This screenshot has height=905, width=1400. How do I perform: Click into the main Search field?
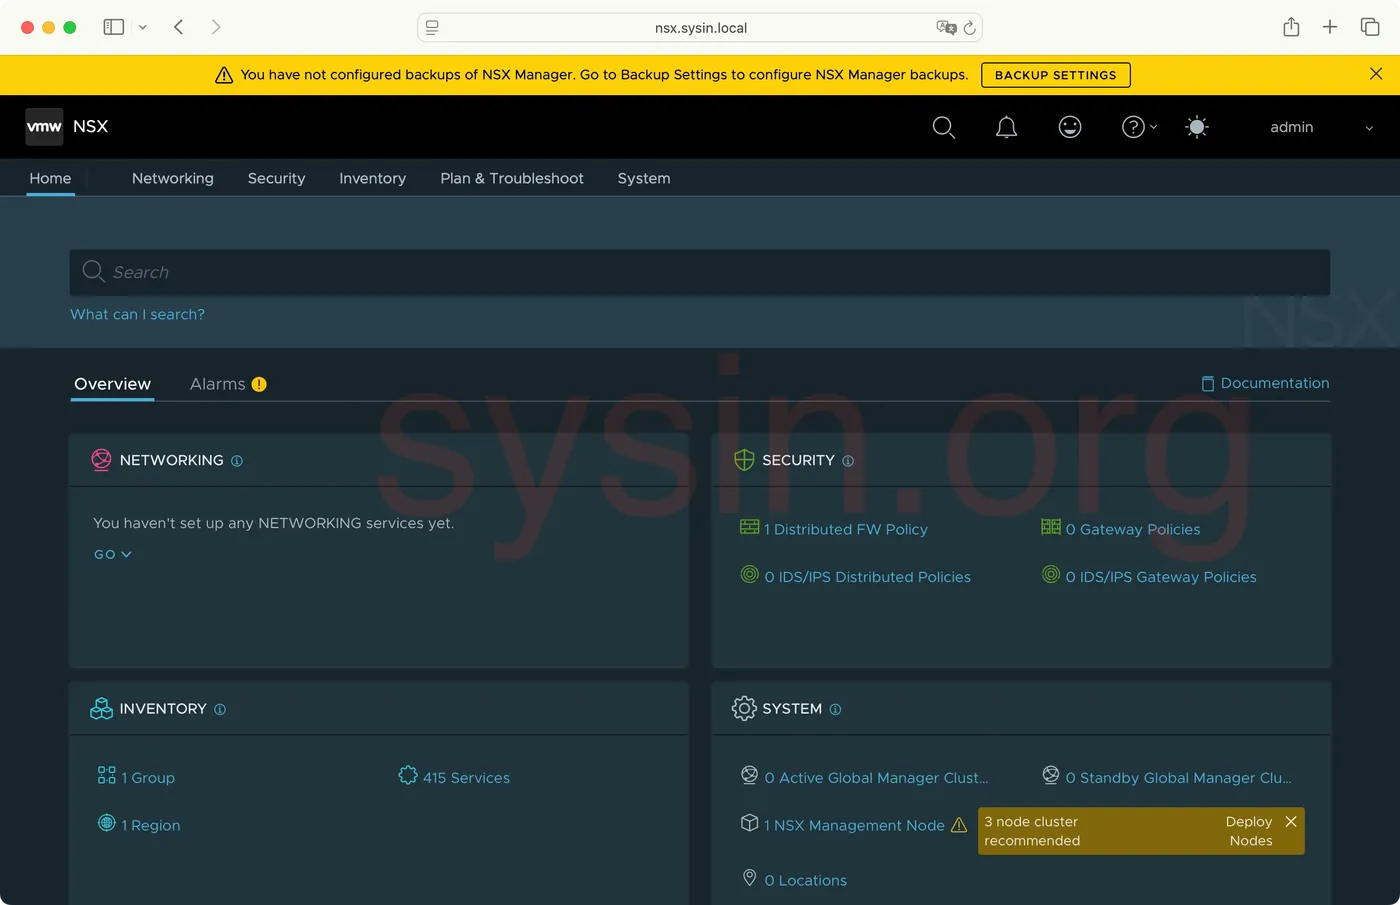coord(700,272)
